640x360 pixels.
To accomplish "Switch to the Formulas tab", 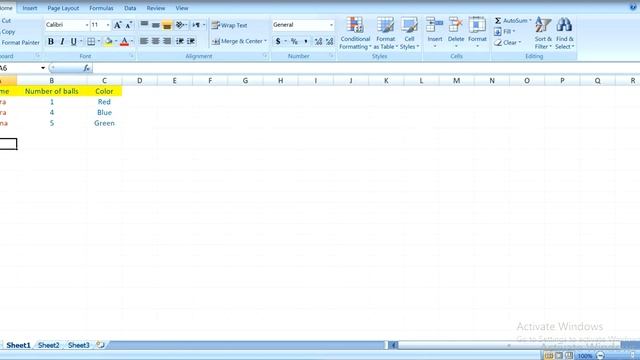I will 101,8.
